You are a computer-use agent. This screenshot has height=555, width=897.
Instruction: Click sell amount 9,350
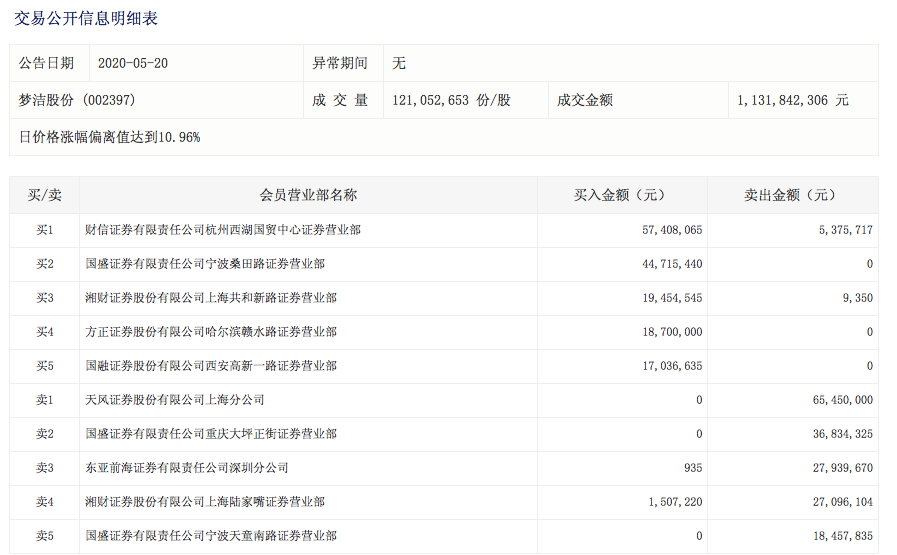point(858,298)
